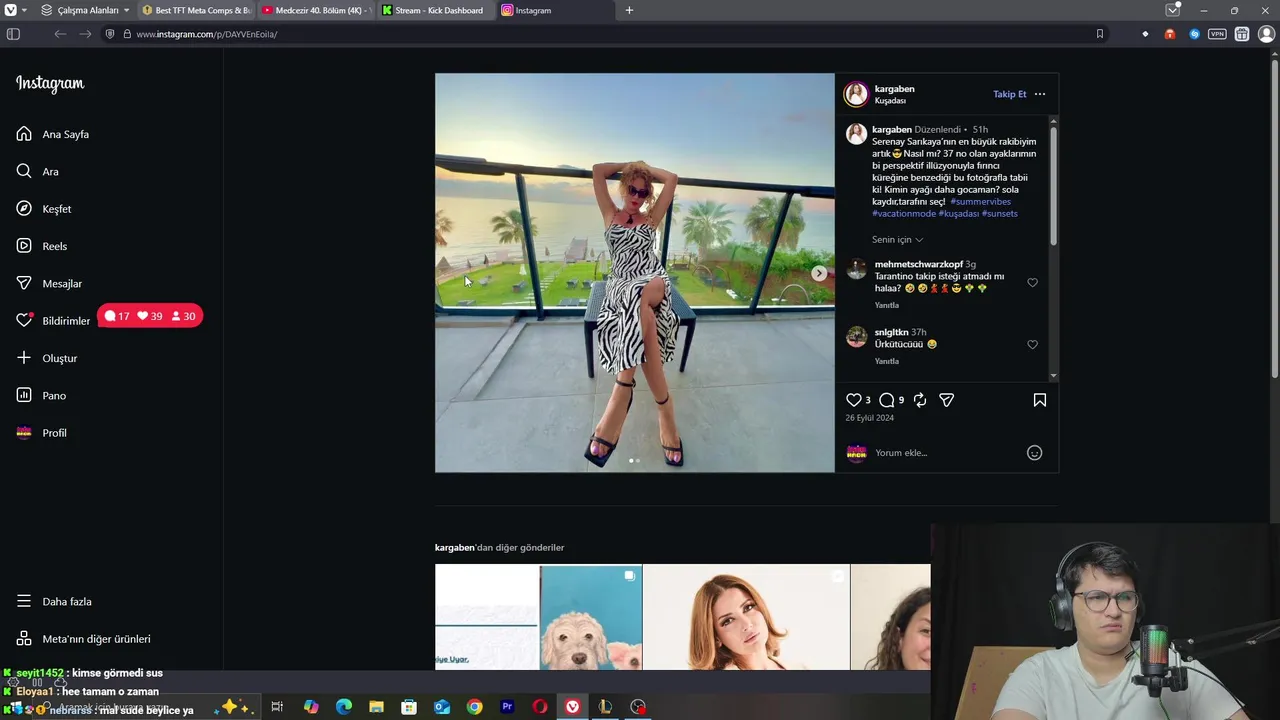Open Profil in sidebar

tap(42, 433)
